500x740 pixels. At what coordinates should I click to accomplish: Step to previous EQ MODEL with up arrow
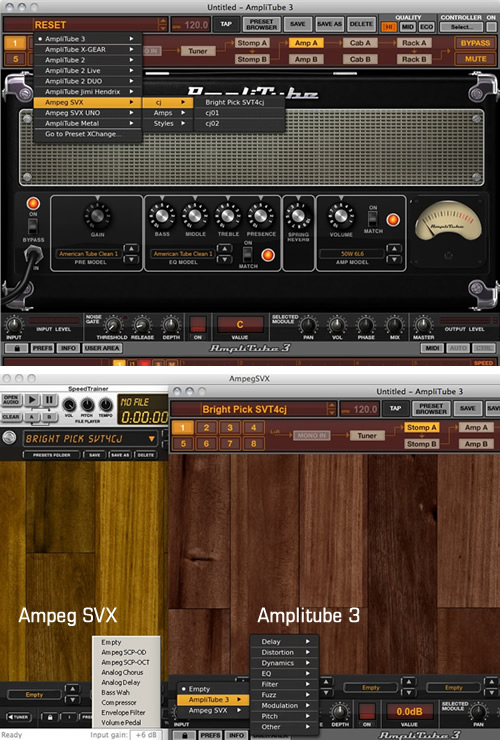(x=225, y=249)
